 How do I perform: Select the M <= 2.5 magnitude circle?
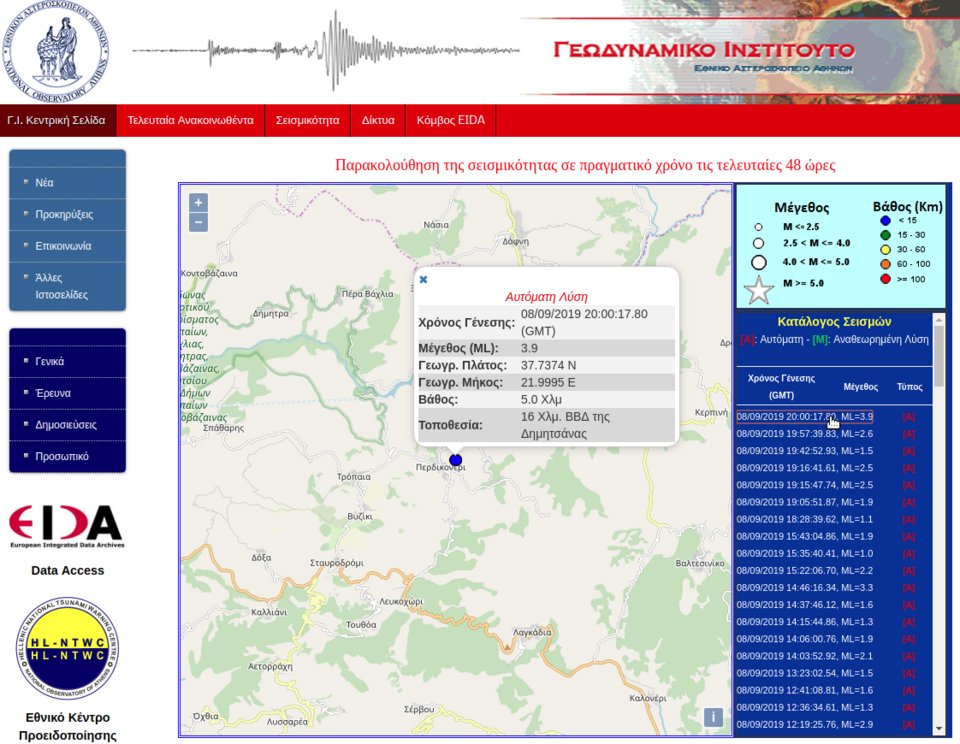(758, 226)
